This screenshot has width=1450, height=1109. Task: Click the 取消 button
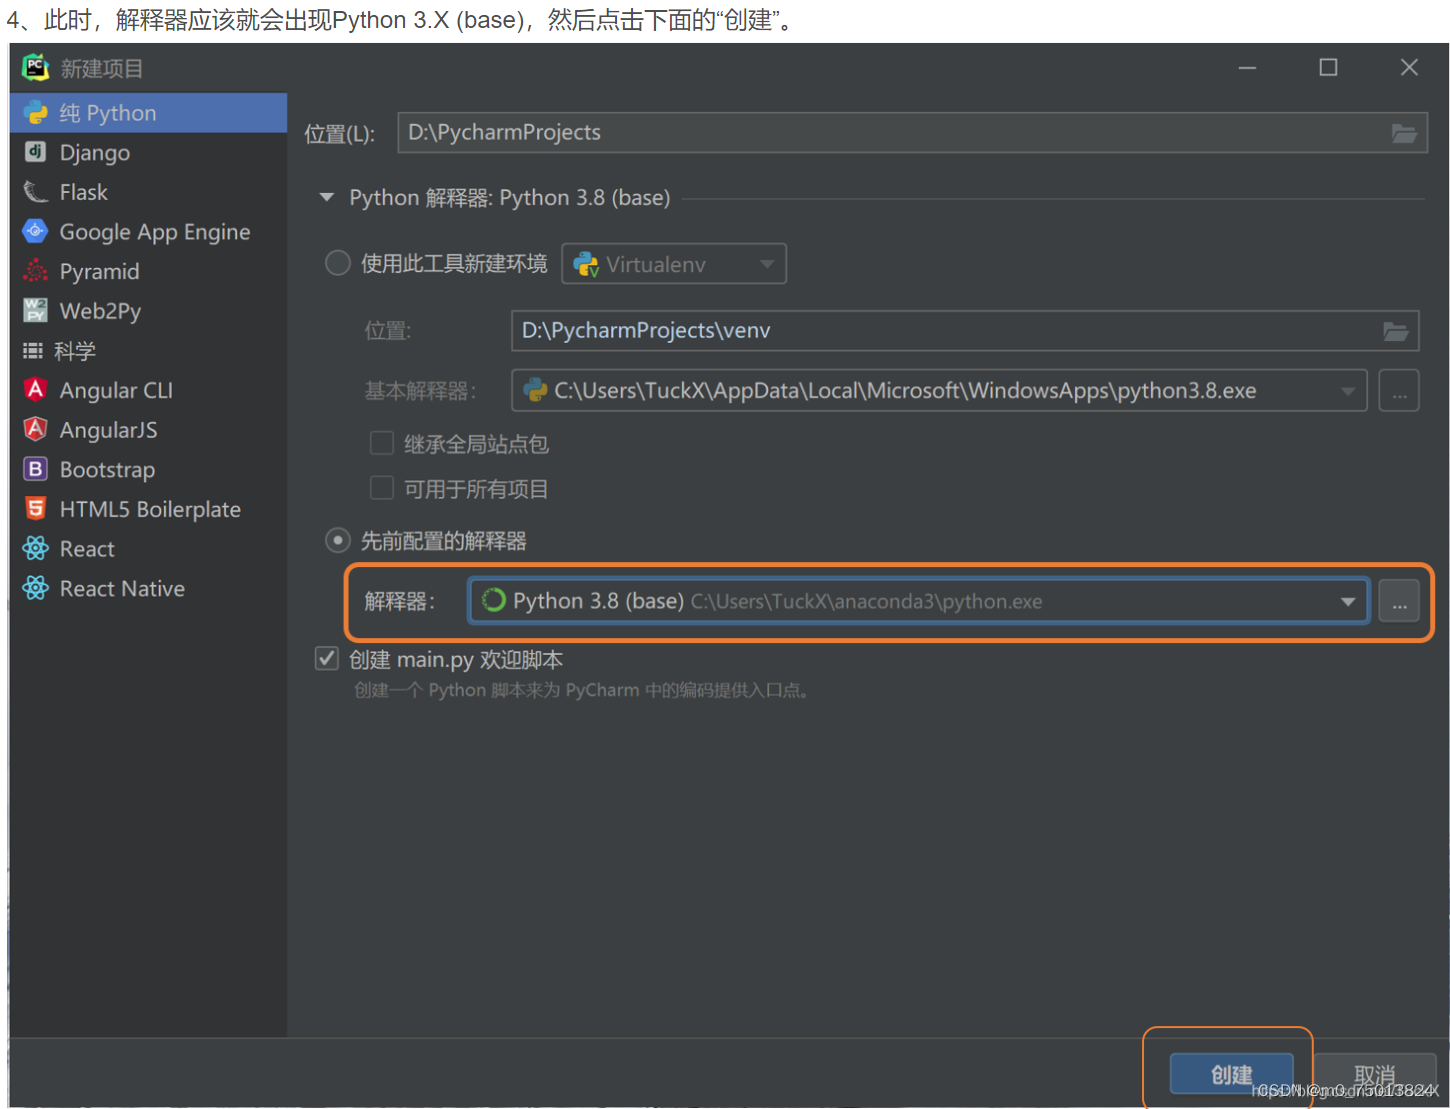[x=1375, y=1074]
